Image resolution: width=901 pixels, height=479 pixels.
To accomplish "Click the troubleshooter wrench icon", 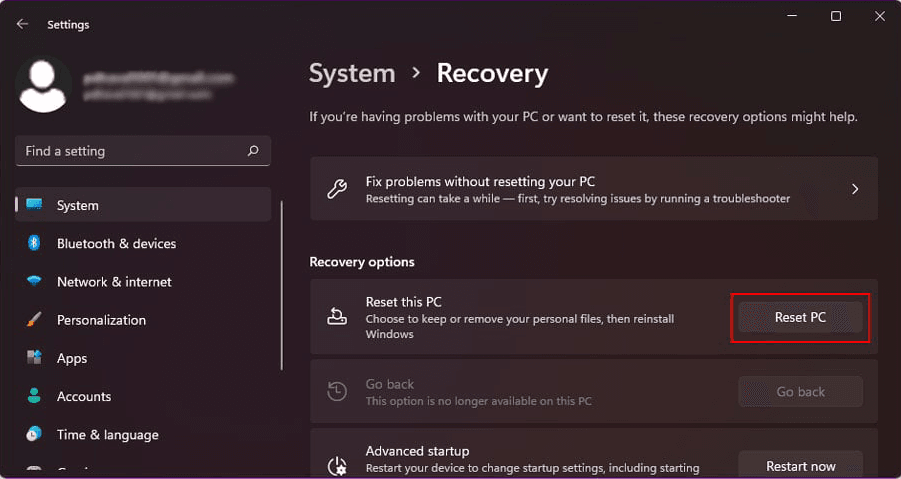I will pyautogui.click(x=338, y=189).
